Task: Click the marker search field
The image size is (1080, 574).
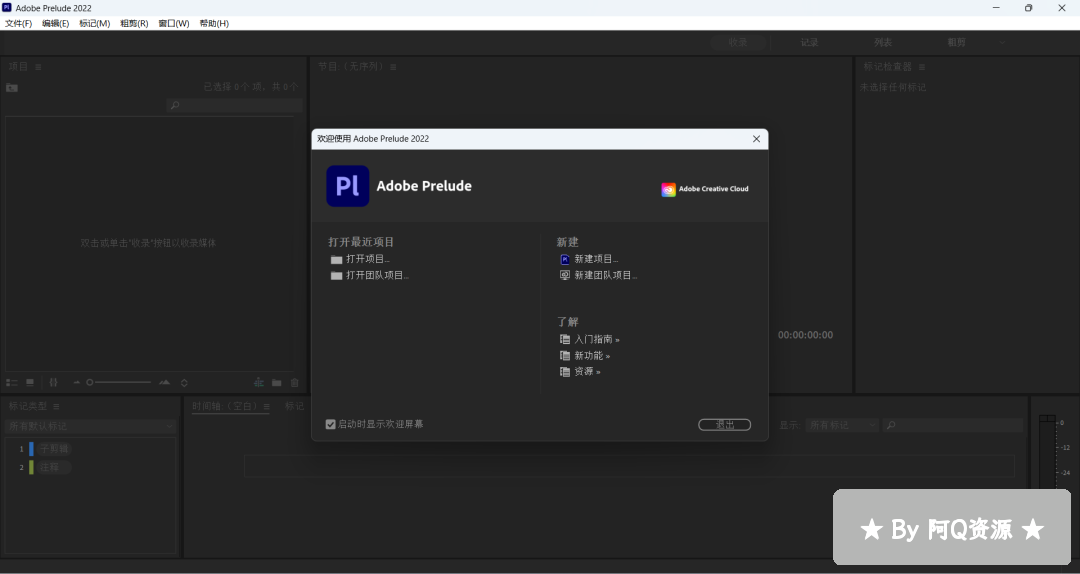Action: 953,426
